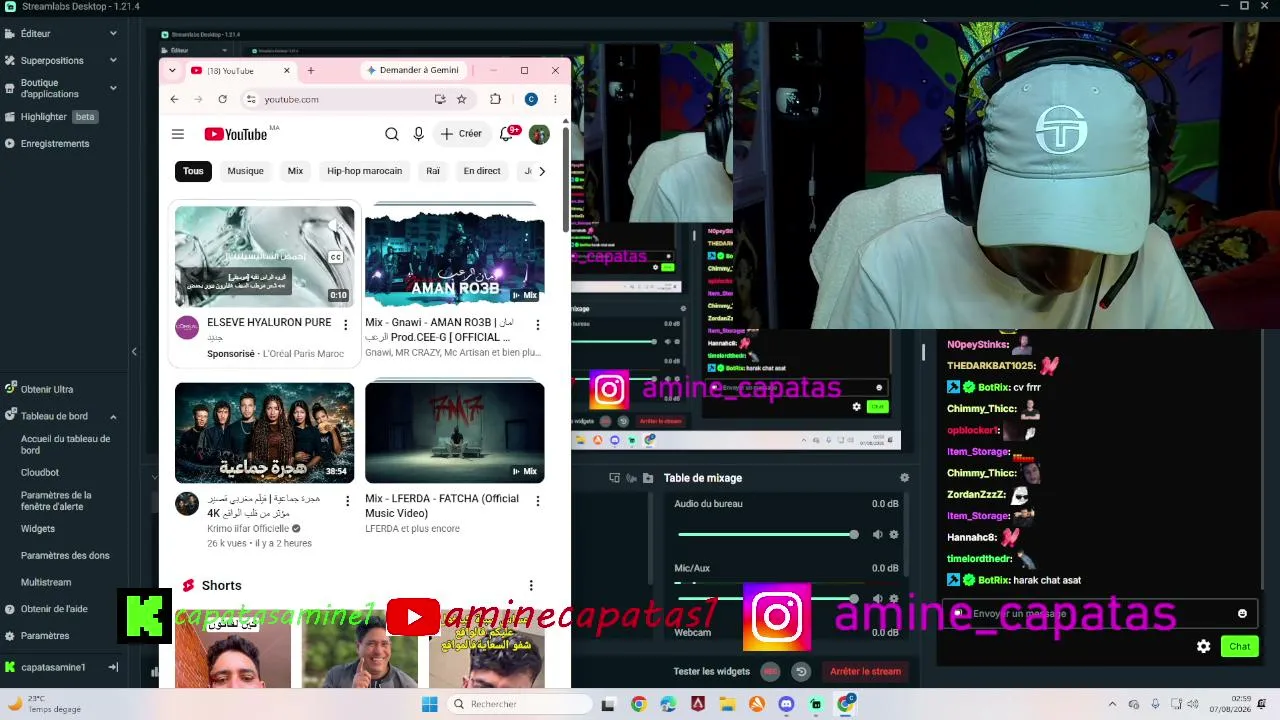Image resolution: width=1280 pixels, height=720 pixels.
Task: Select the Mix filter chip
Action: (295, 171)
